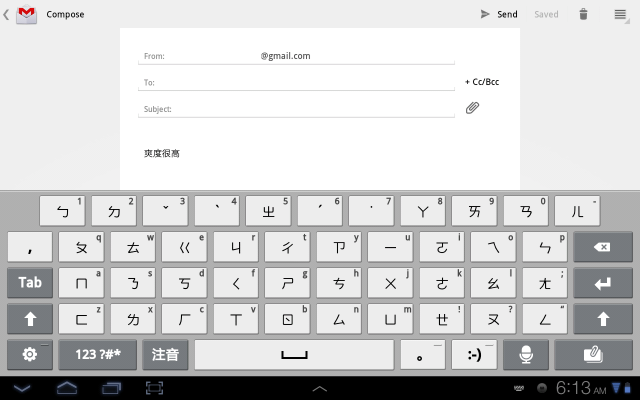Viewport: 640px width, 400px height.
Task: Focus the To recipient field
Action: 296,82
